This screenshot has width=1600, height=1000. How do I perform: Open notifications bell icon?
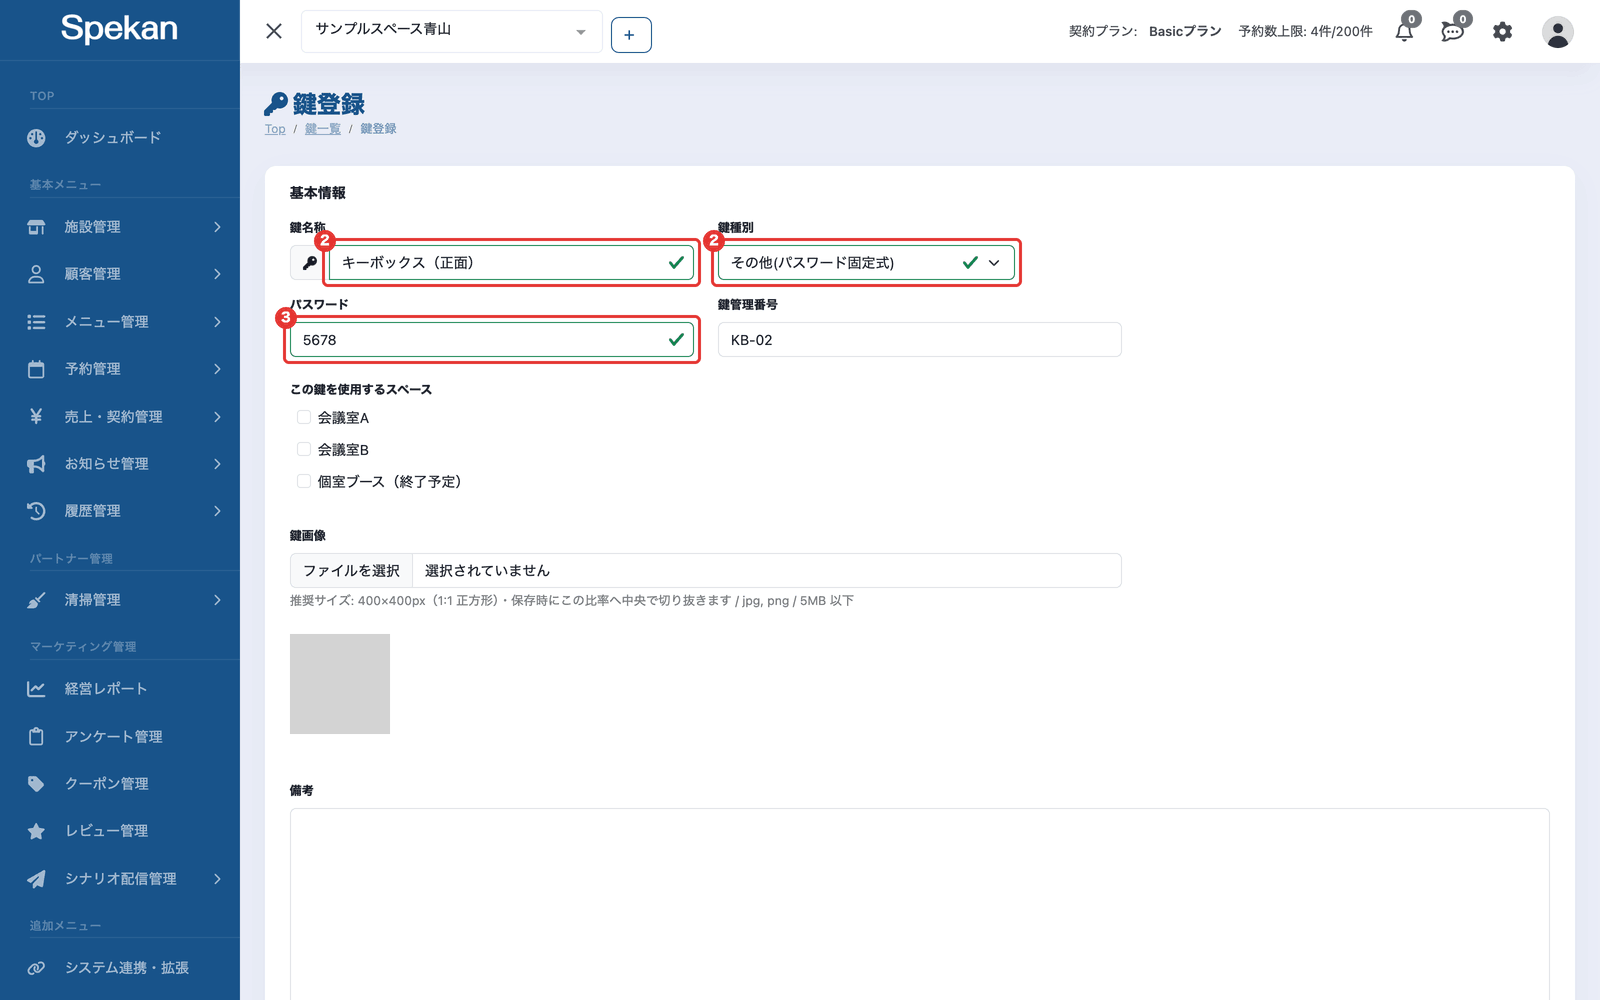[1405, 32]
